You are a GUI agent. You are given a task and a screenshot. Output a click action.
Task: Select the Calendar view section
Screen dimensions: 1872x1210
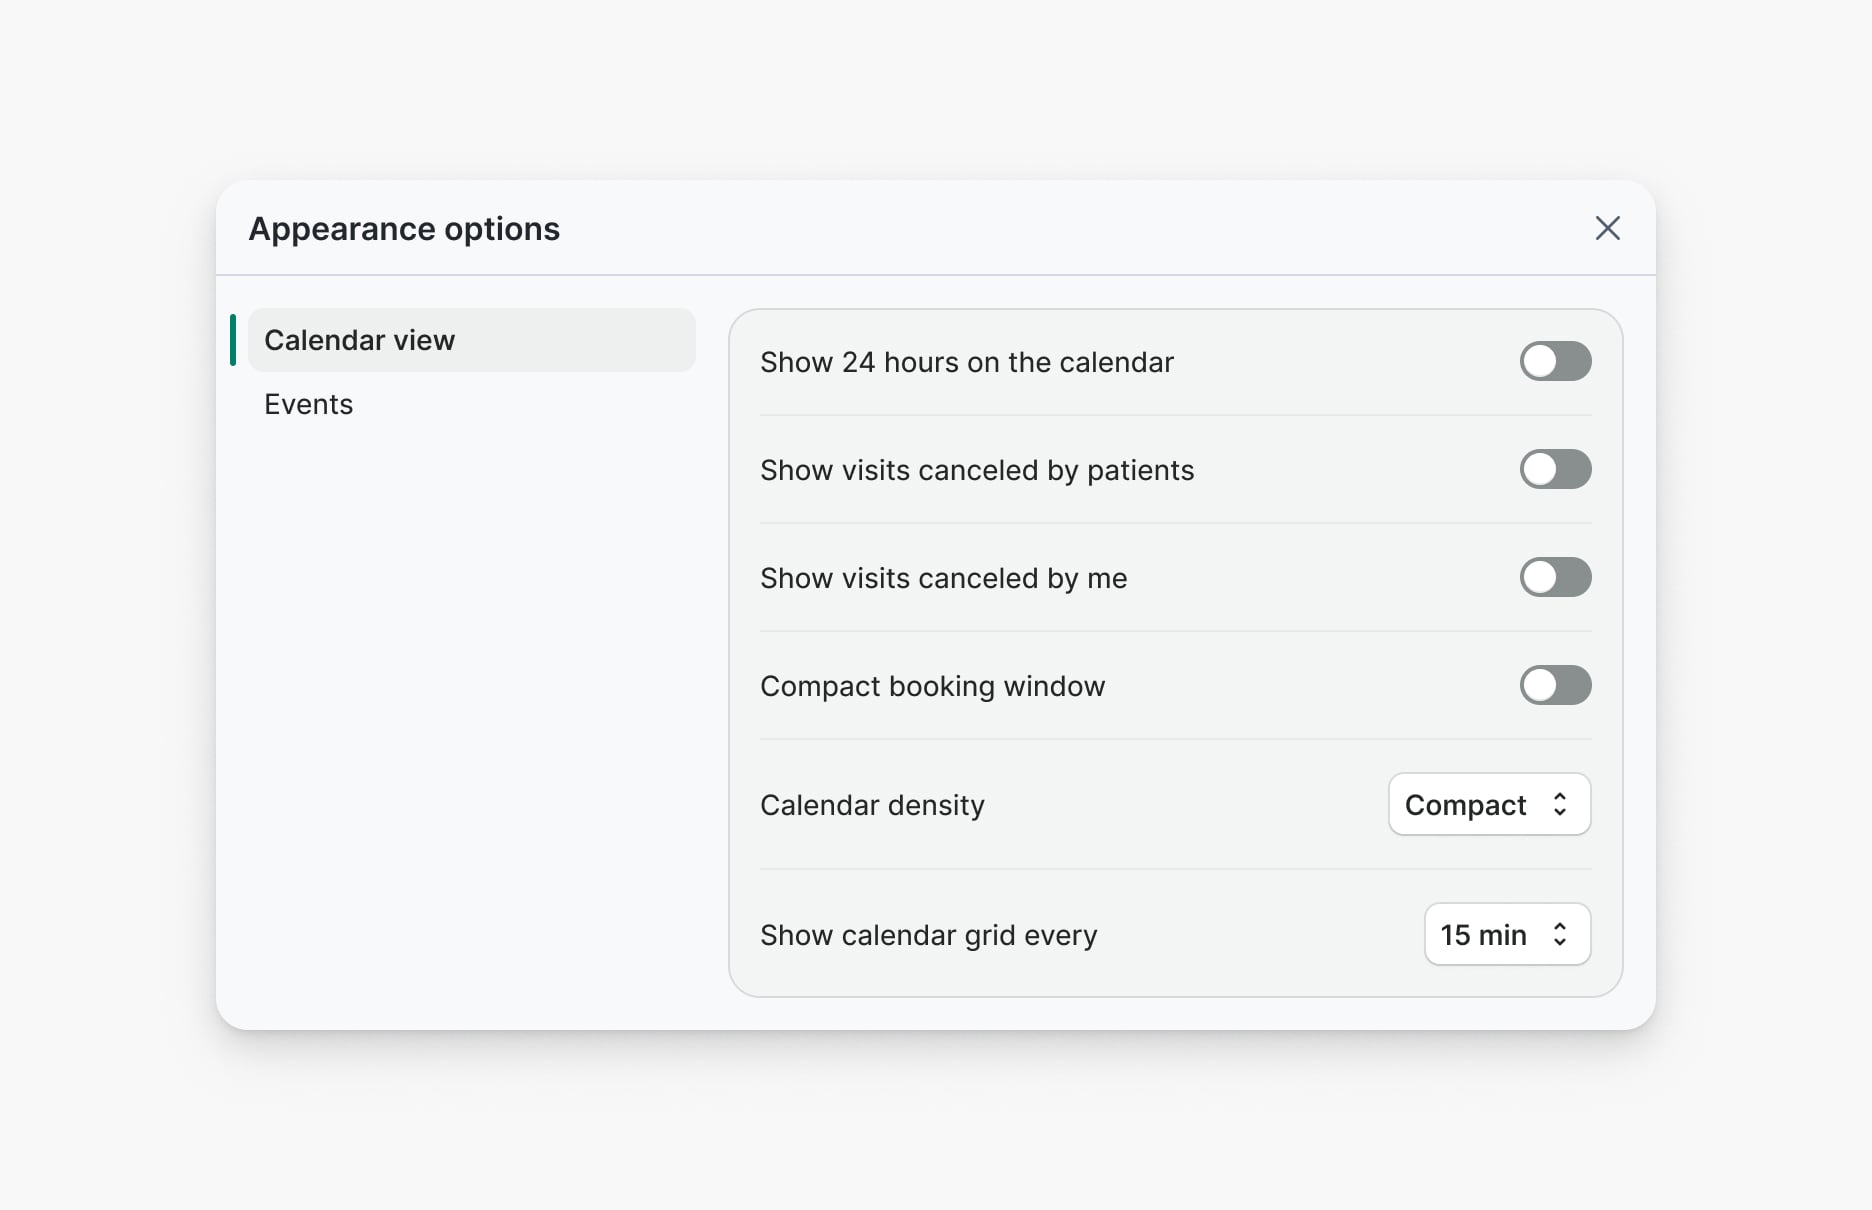pos(471,340)
